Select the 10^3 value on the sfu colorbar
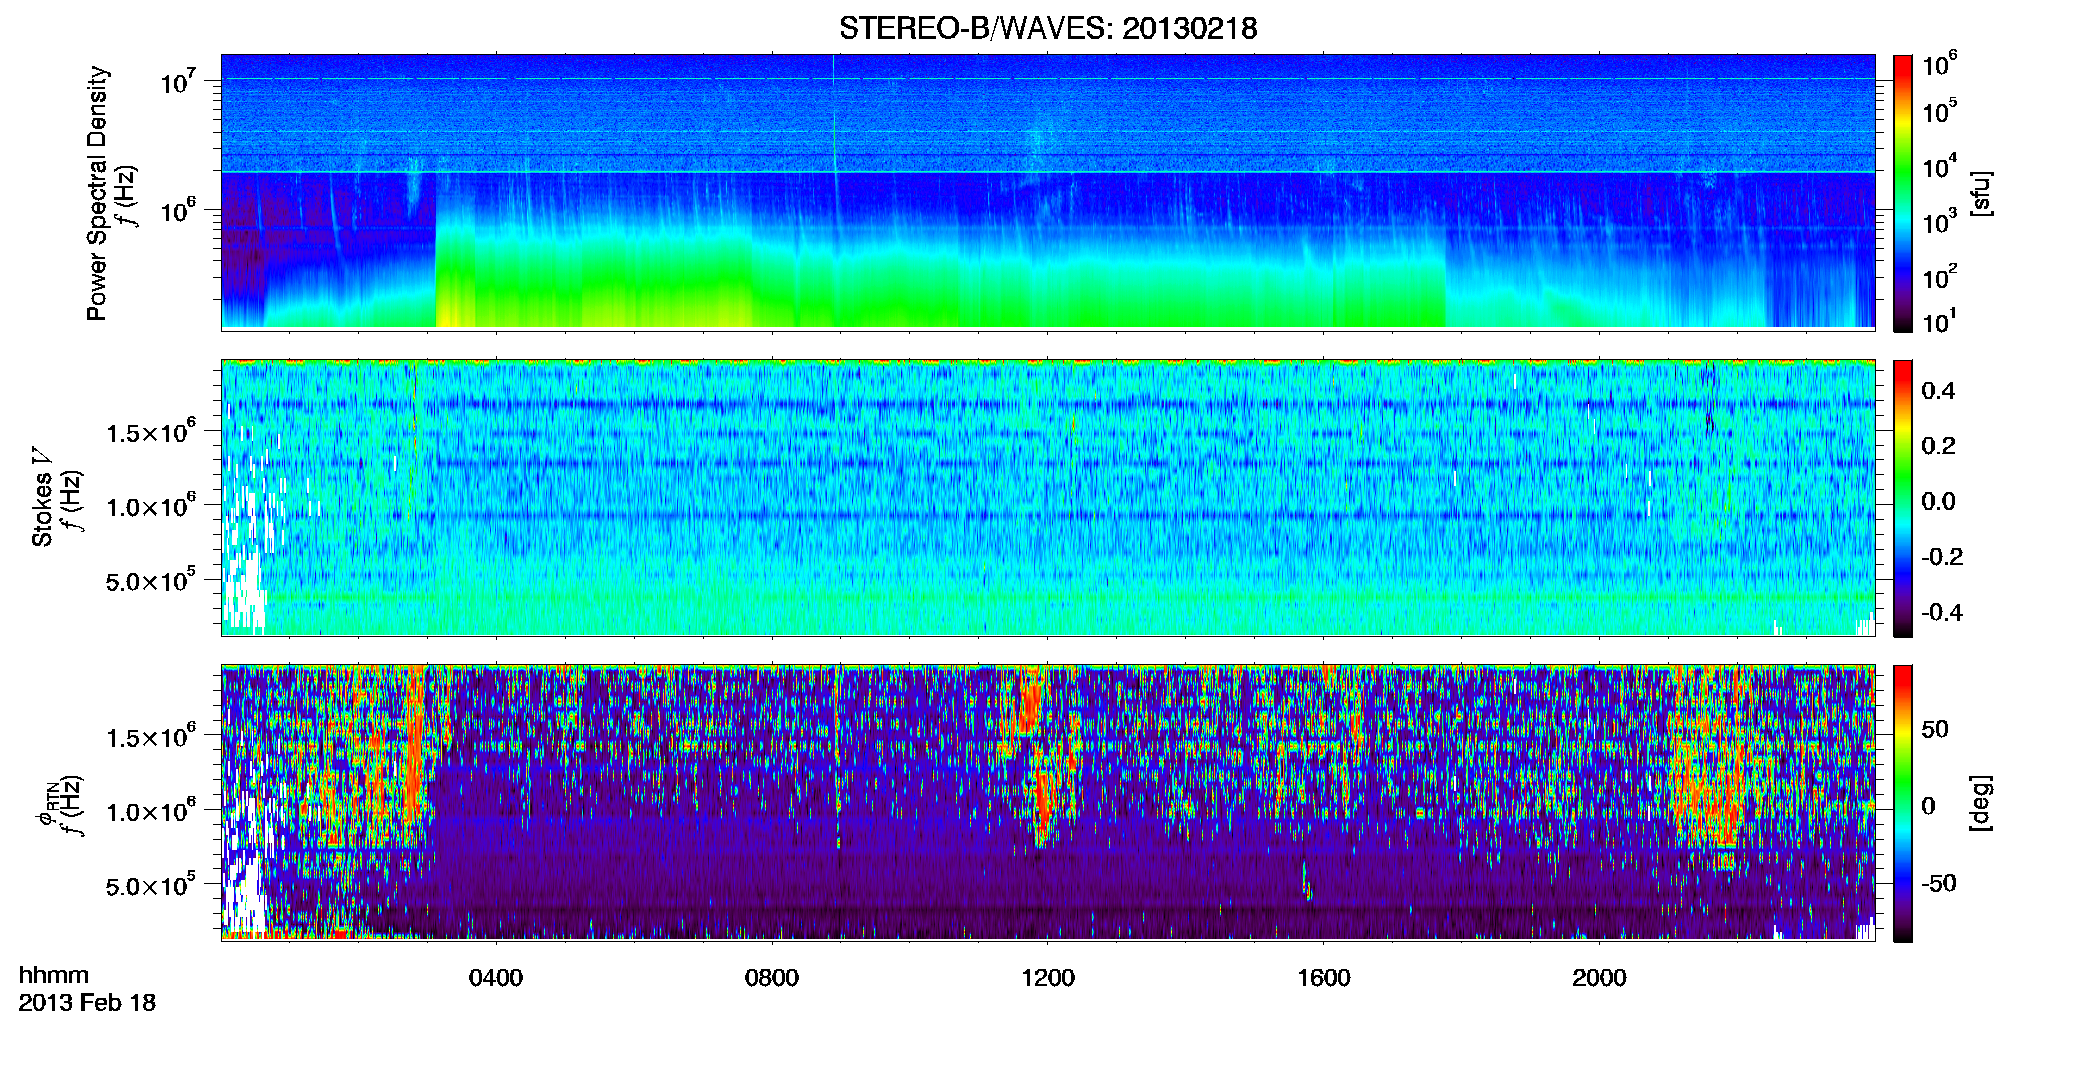 1940,221
